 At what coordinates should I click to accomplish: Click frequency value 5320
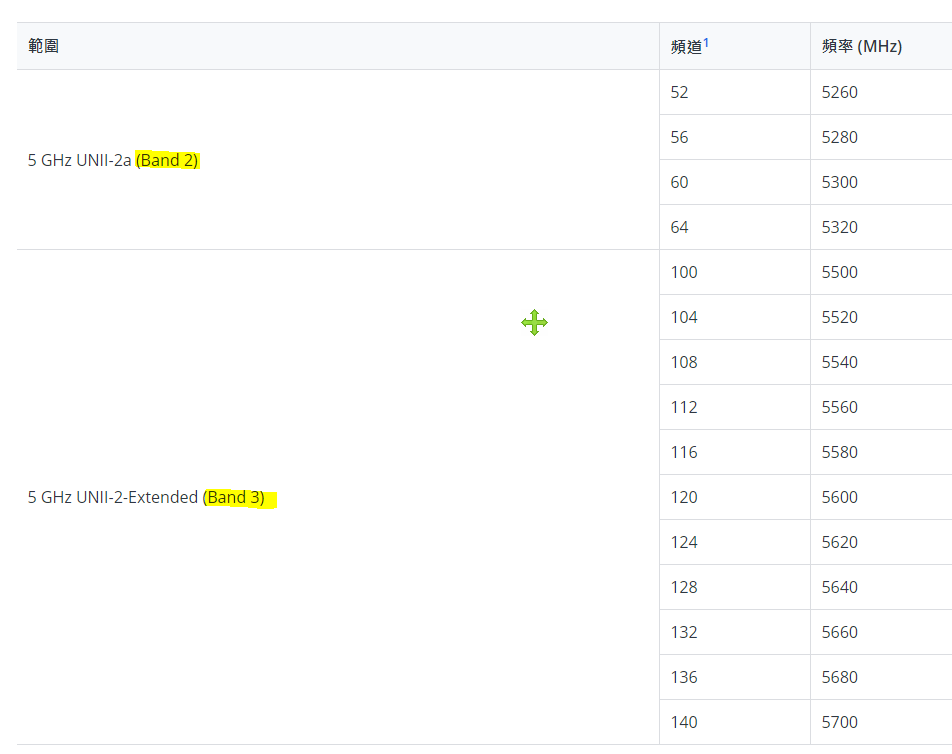point(840,227)
